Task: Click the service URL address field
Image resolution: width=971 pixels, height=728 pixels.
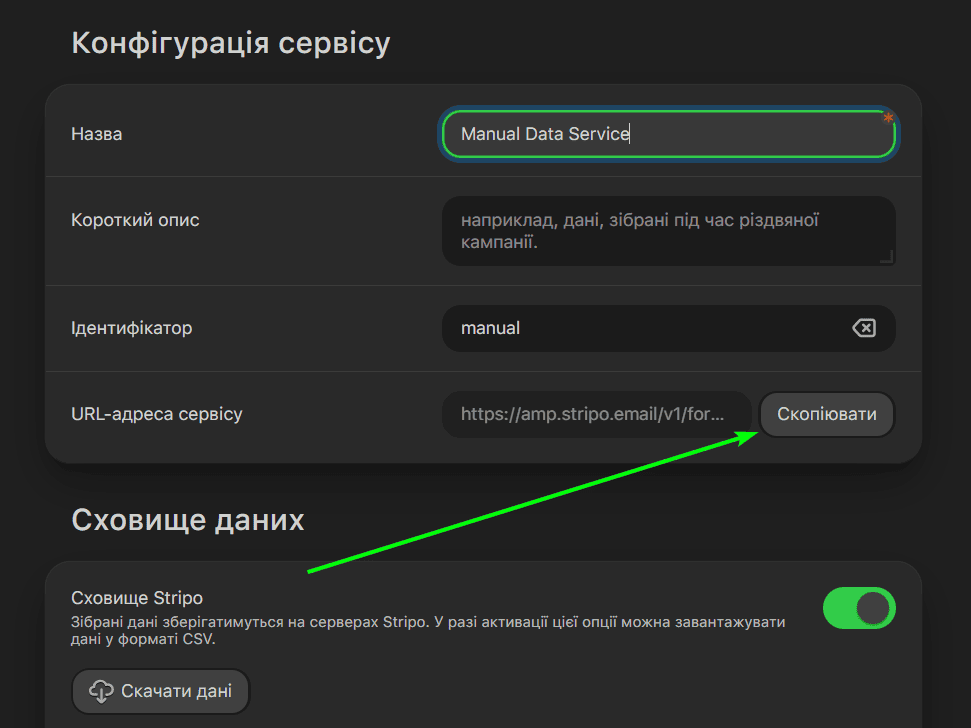Action: (597, 414)
